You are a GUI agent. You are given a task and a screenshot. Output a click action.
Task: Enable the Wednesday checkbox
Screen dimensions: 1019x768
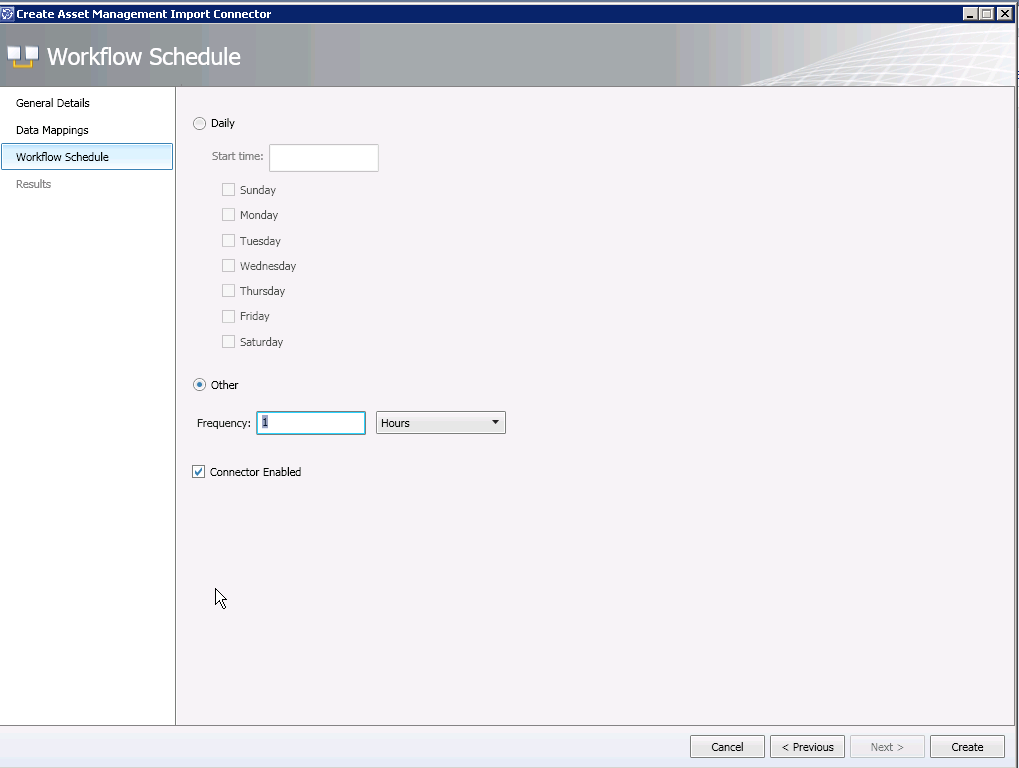(229, 266)
